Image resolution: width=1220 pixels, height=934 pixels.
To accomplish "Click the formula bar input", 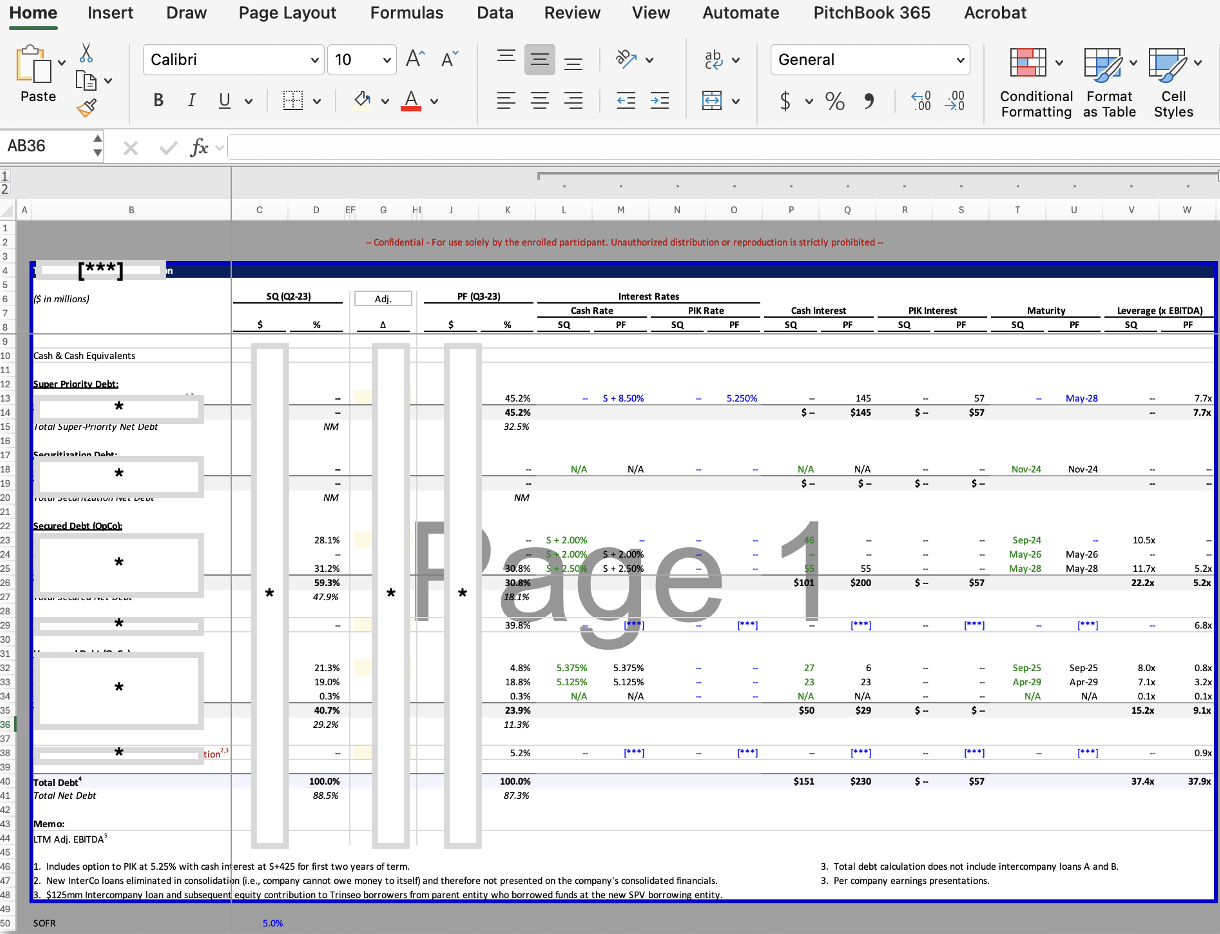I will (723, 147).
